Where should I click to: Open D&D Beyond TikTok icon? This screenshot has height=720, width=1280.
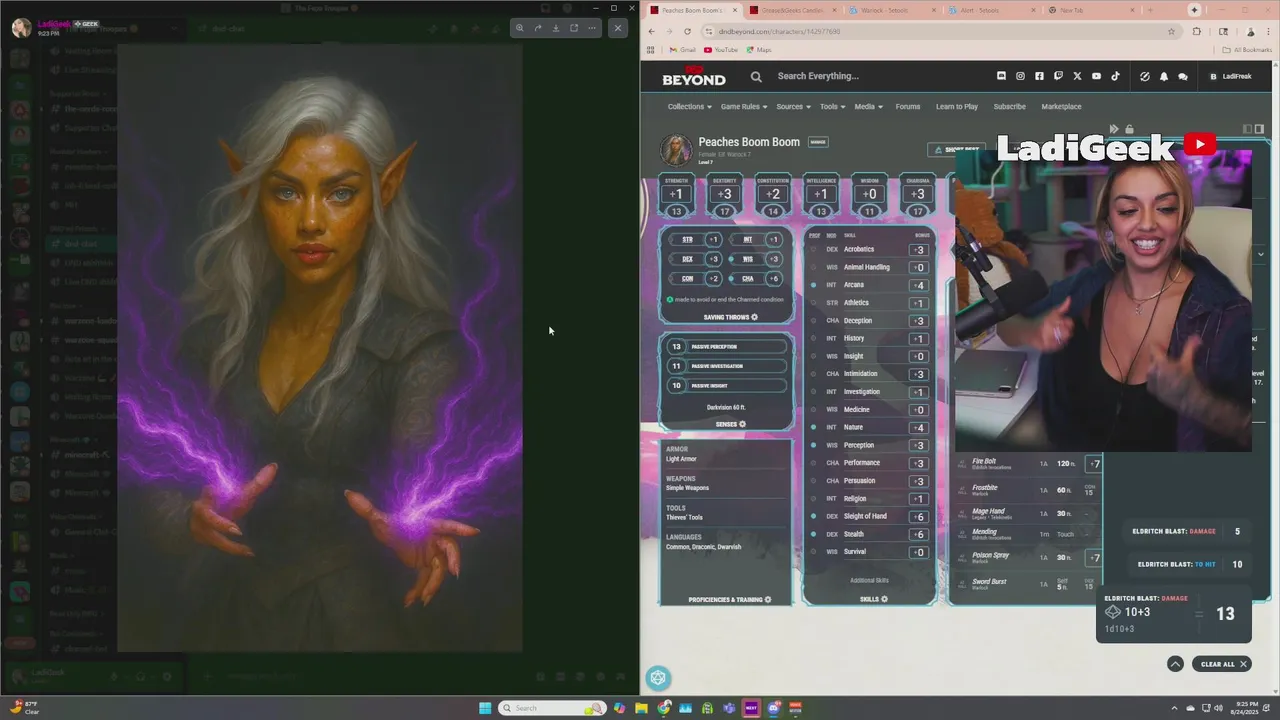1115,76
